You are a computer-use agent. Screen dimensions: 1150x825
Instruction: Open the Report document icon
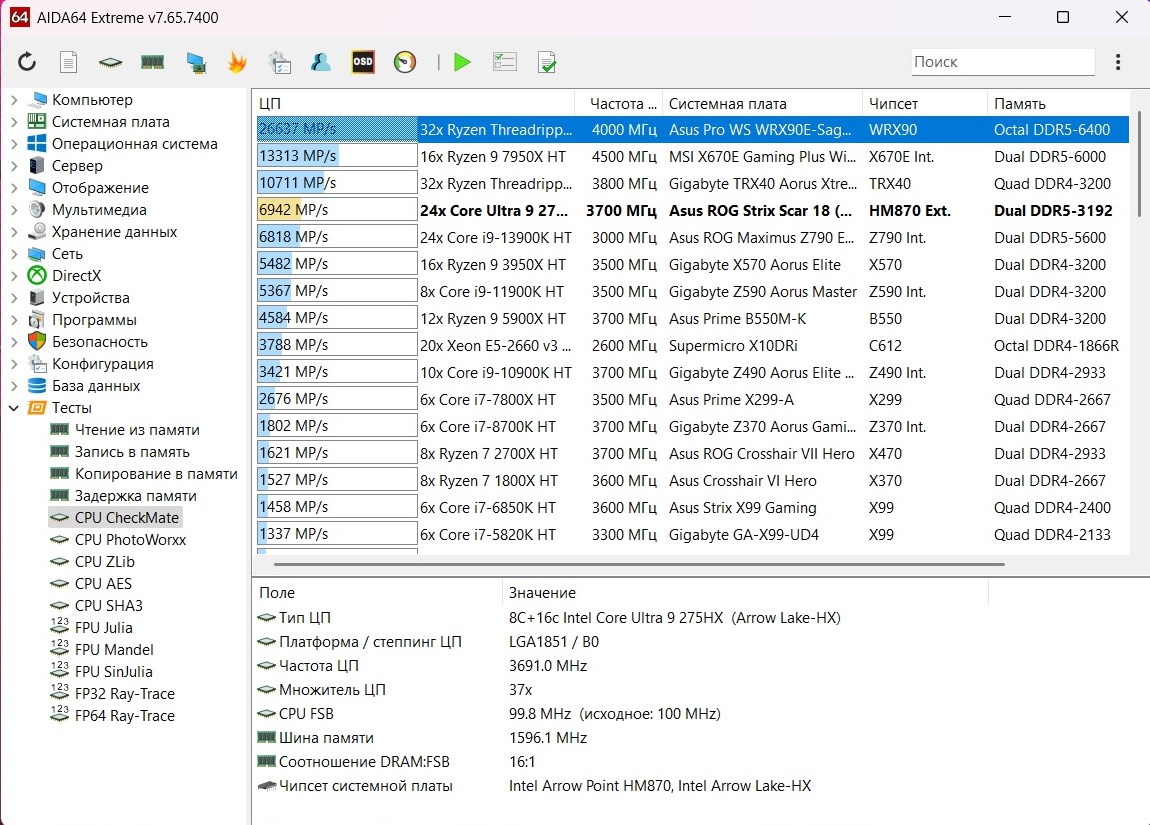[x=68, y=62]
